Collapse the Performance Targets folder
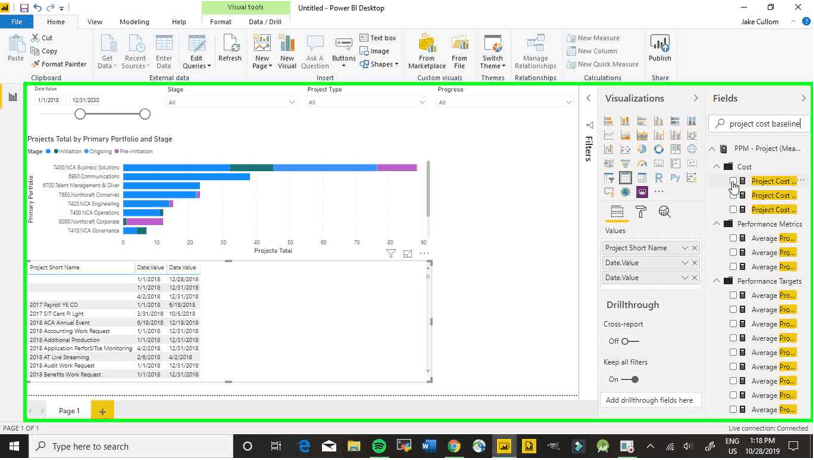 point(716,281)
